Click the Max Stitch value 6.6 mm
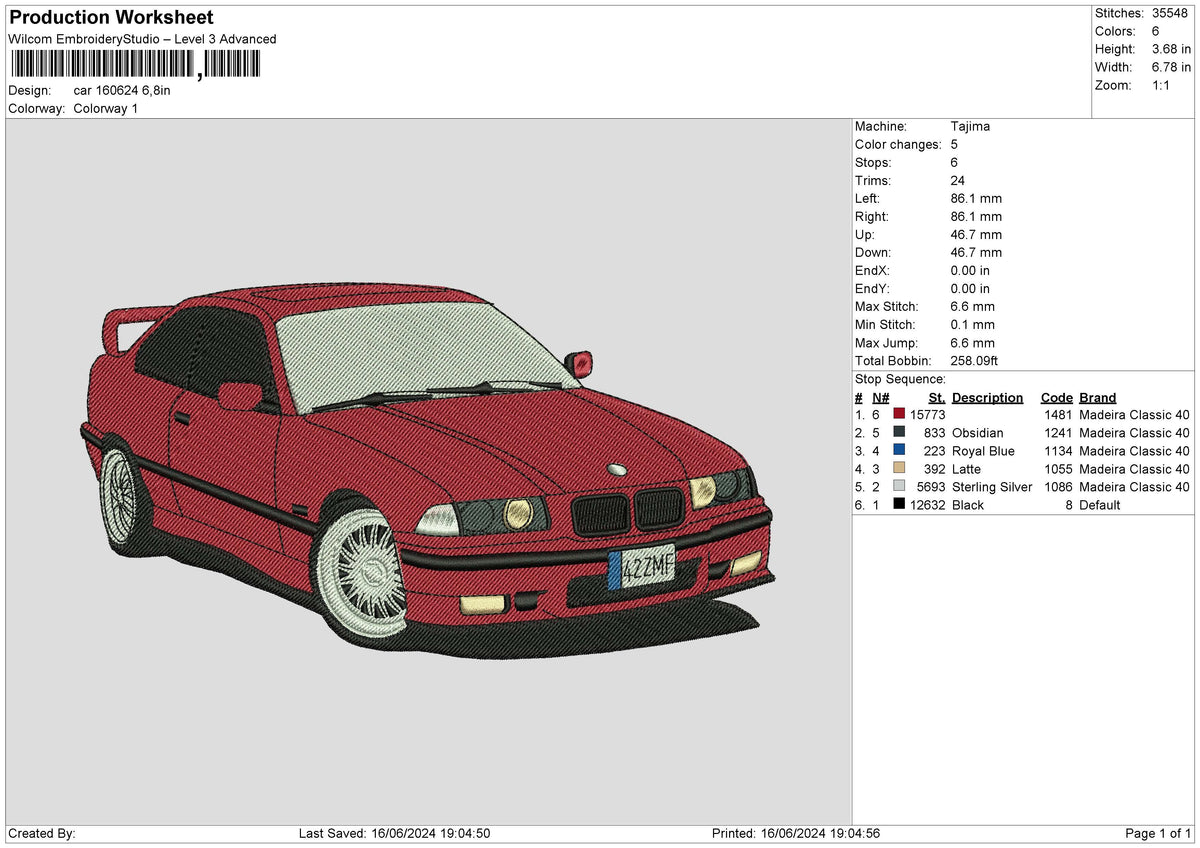 [973, 307]
